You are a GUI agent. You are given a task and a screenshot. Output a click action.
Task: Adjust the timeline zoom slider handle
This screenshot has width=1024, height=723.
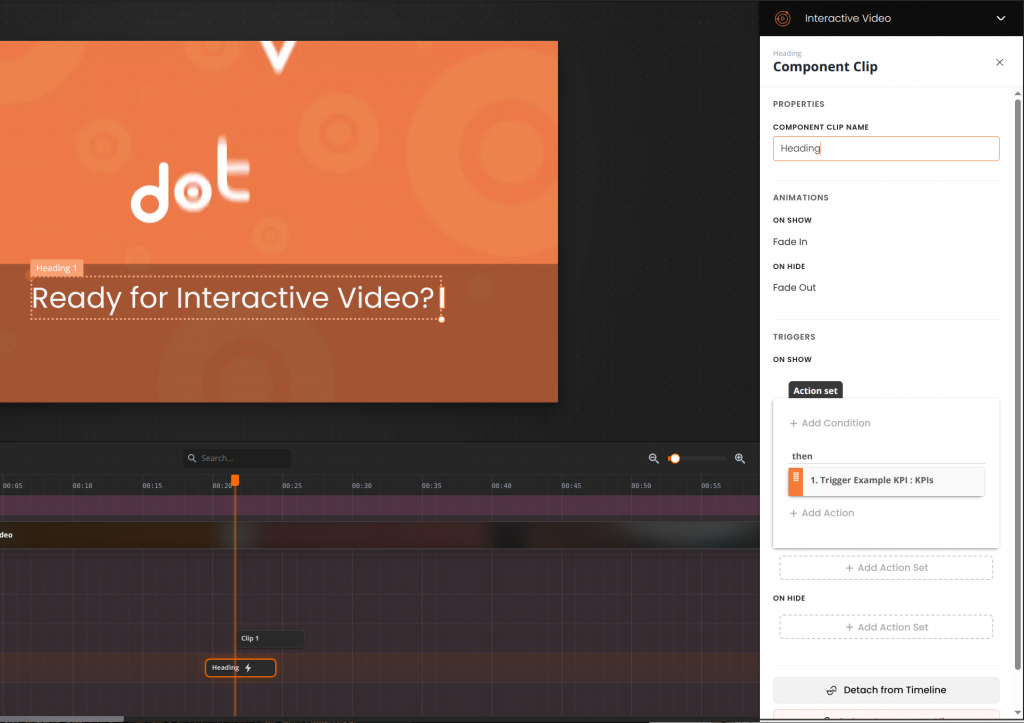tap(675, 458)
